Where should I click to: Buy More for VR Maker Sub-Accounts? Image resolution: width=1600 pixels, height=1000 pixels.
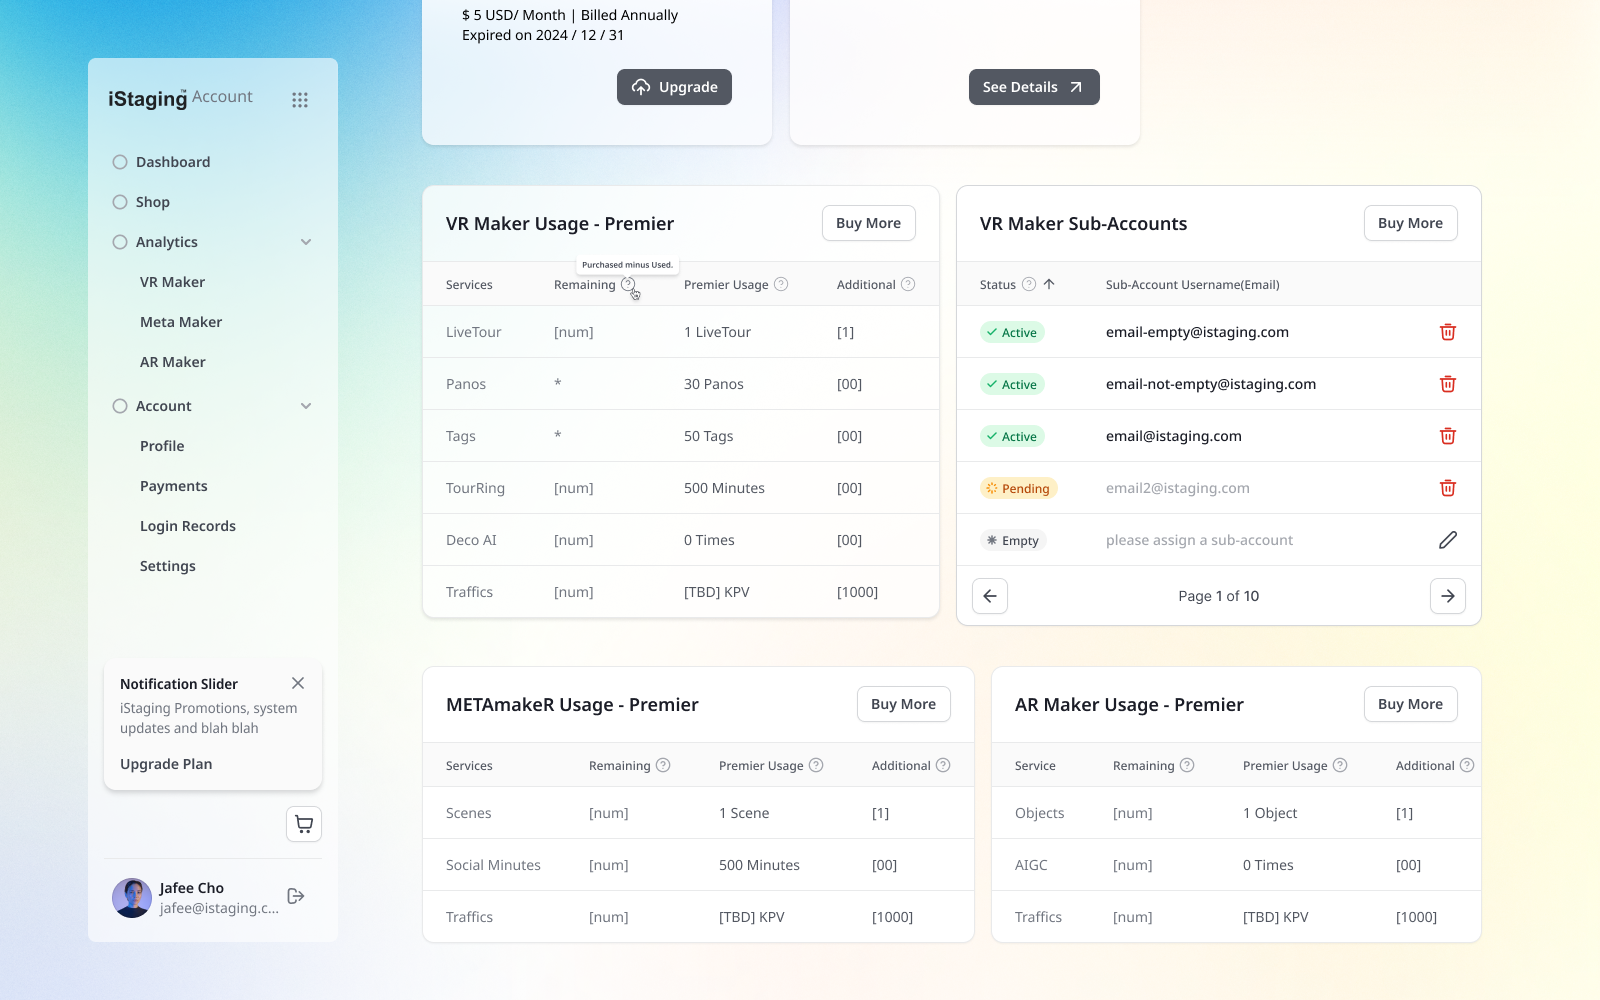(1410, 223)
